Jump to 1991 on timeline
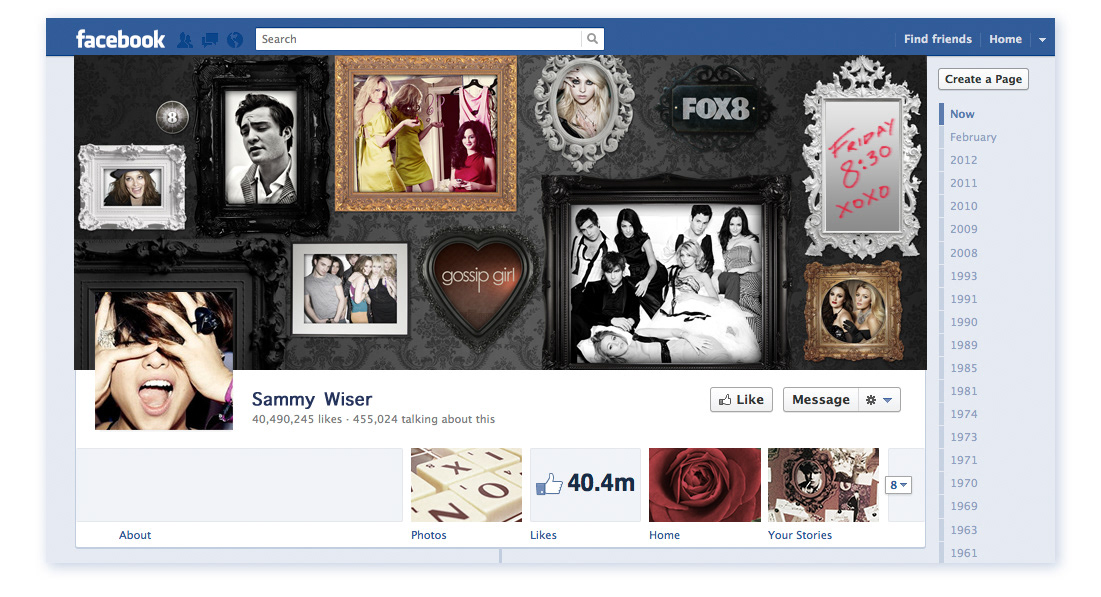This screenshot has width=1101, height=597. click(963, 299)
